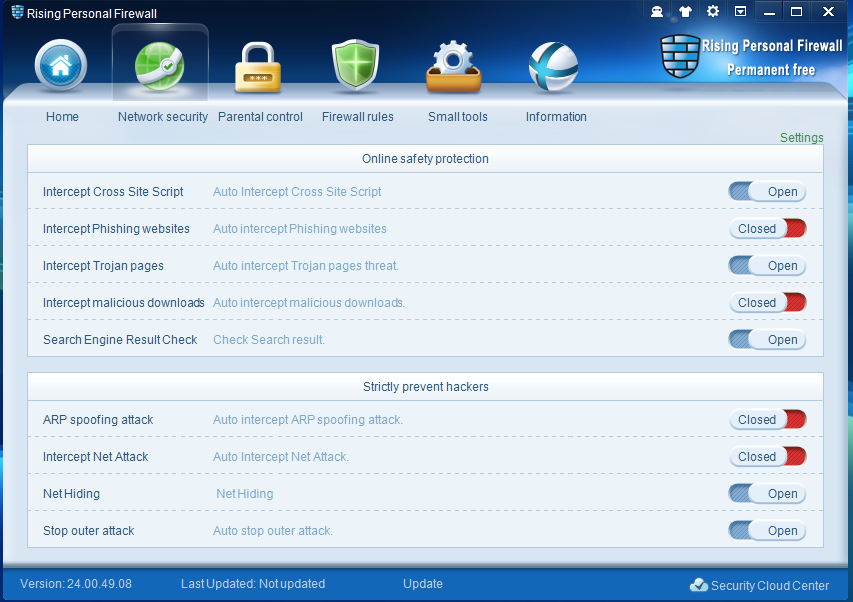
Task: Open the green Settings link
Action: [801, 138]
